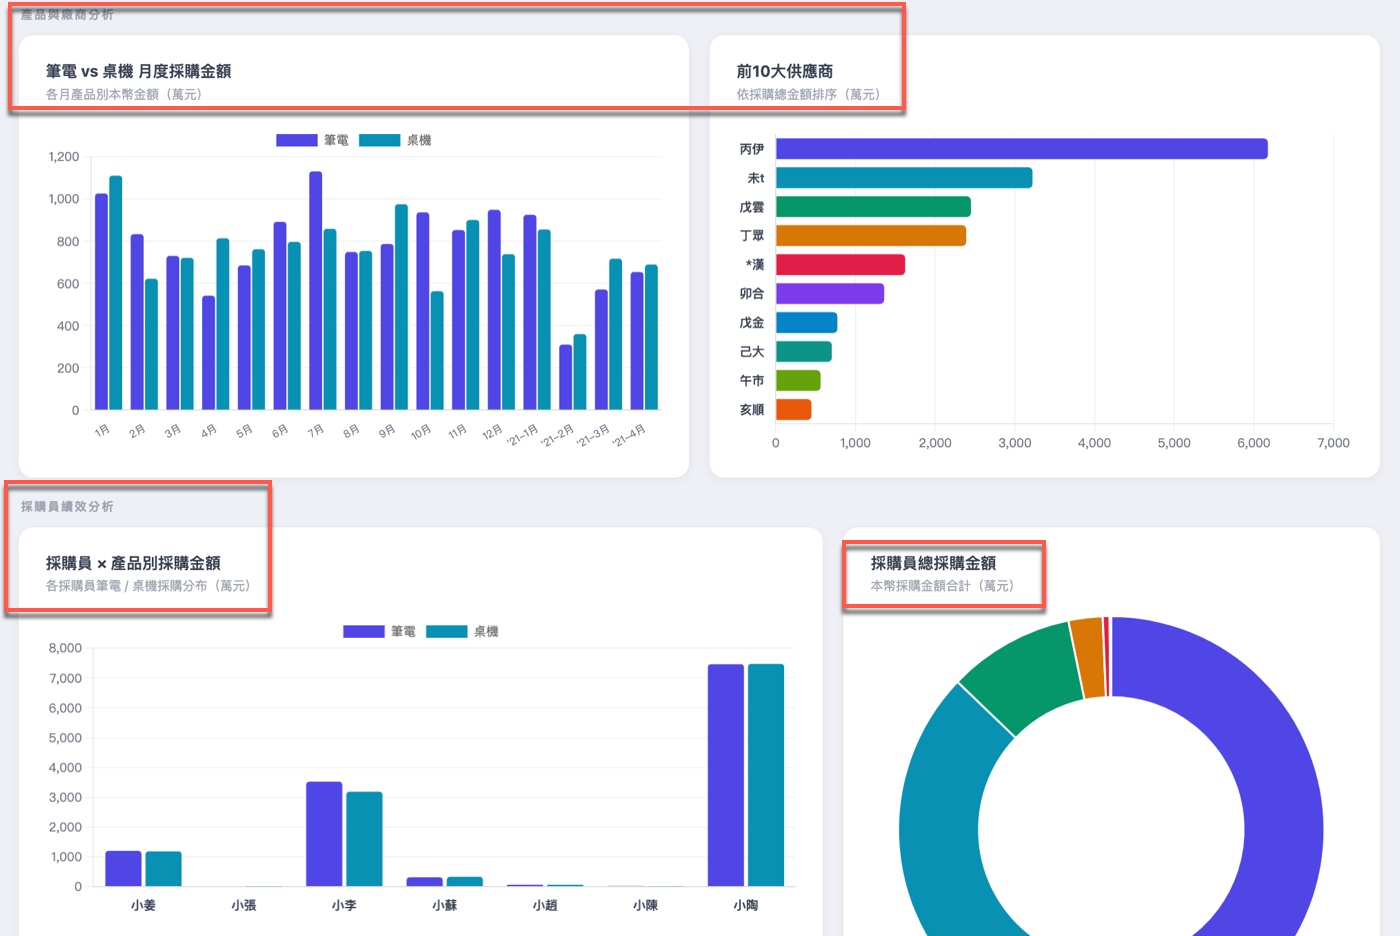Click the 9月 桌機 bar in monthly chart

(x=401, y=307)
